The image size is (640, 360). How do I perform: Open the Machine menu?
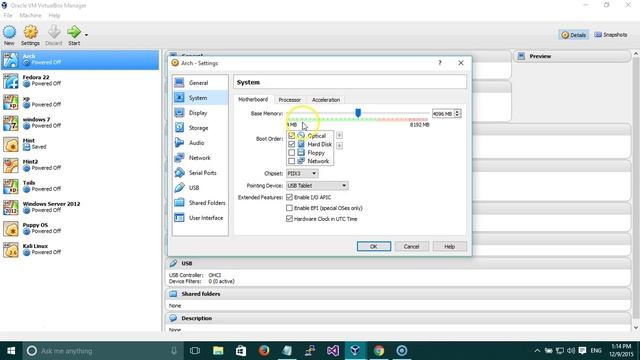click(30, 16)
